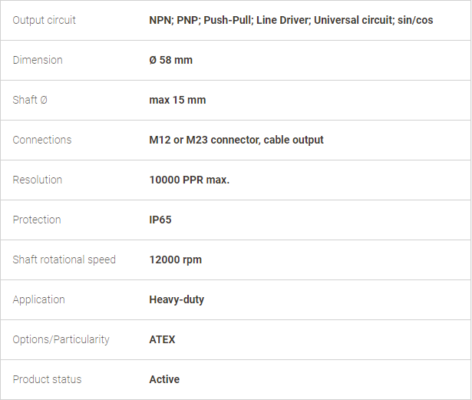Click the Output circuit label

click(x=44, y=20)
